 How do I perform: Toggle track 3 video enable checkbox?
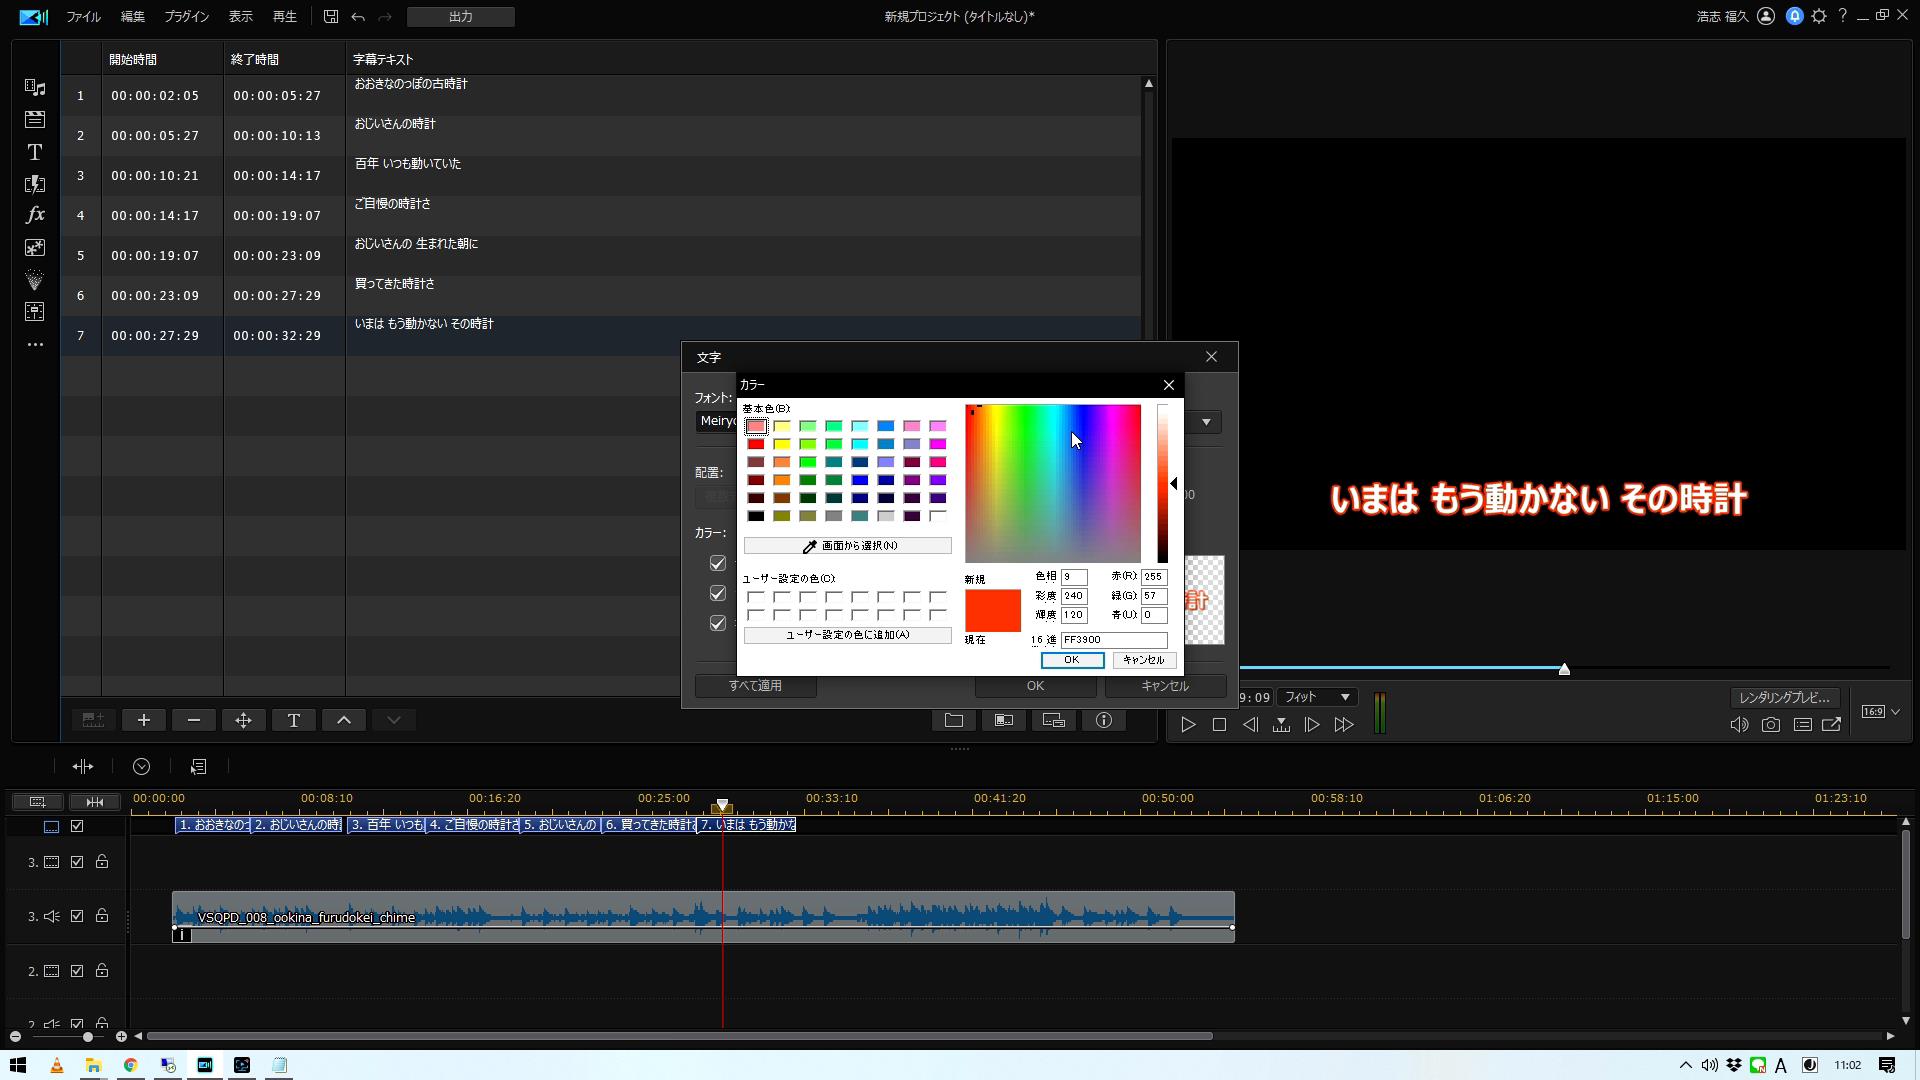pyautogui.click(x=77, y=862)
